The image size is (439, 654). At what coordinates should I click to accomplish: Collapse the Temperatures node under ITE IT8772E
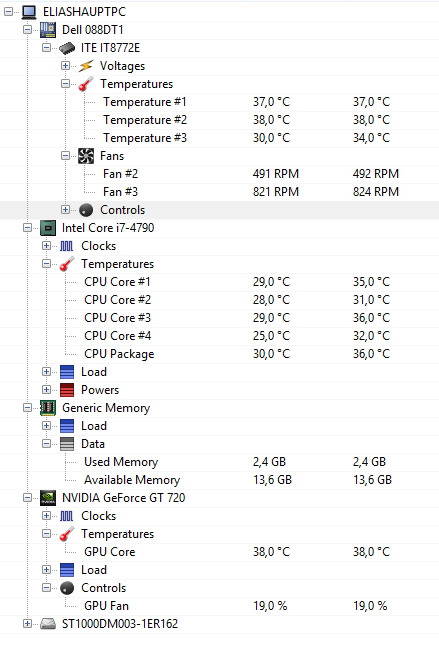point(65,83)
